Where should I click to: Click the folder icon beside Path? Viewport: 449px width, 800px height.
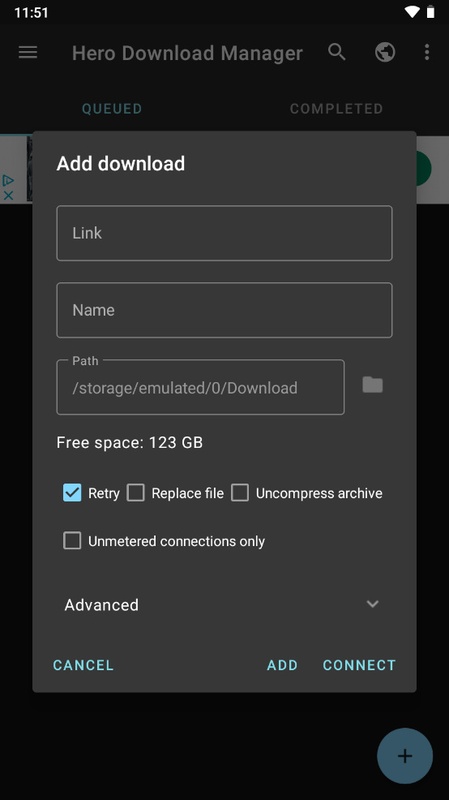coord(372,385)
